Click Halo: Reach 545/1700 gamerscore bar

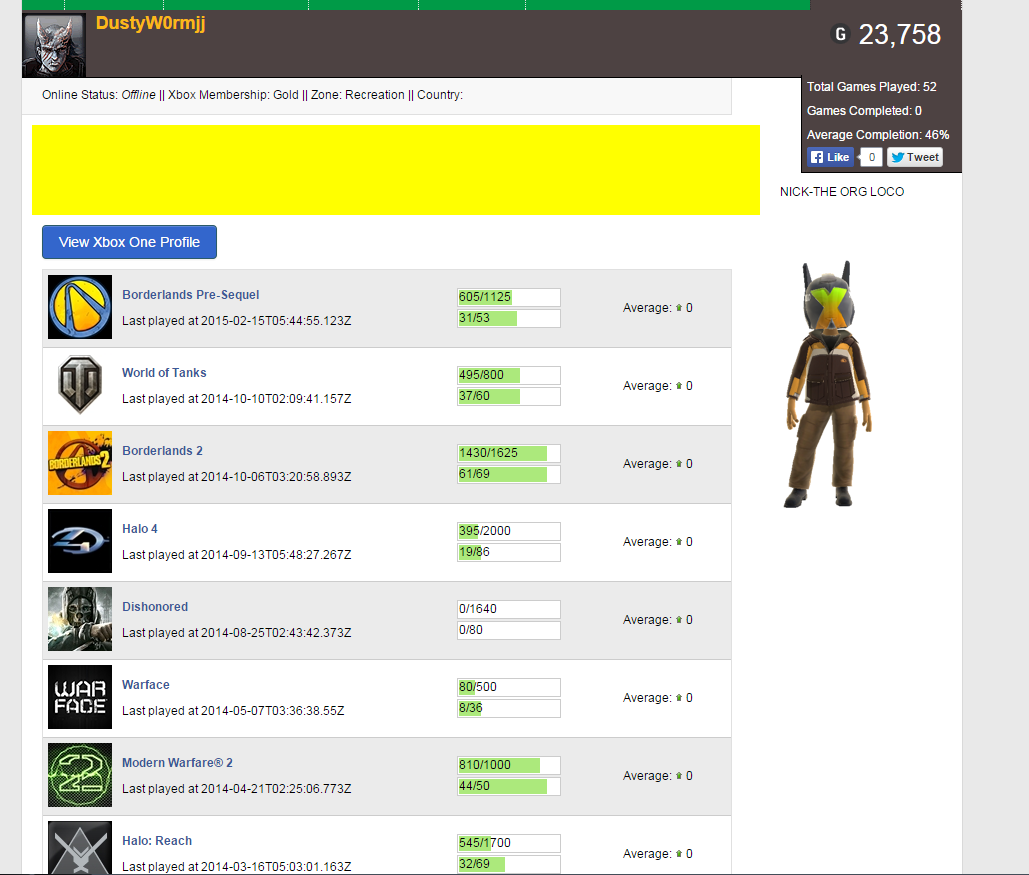509,843
